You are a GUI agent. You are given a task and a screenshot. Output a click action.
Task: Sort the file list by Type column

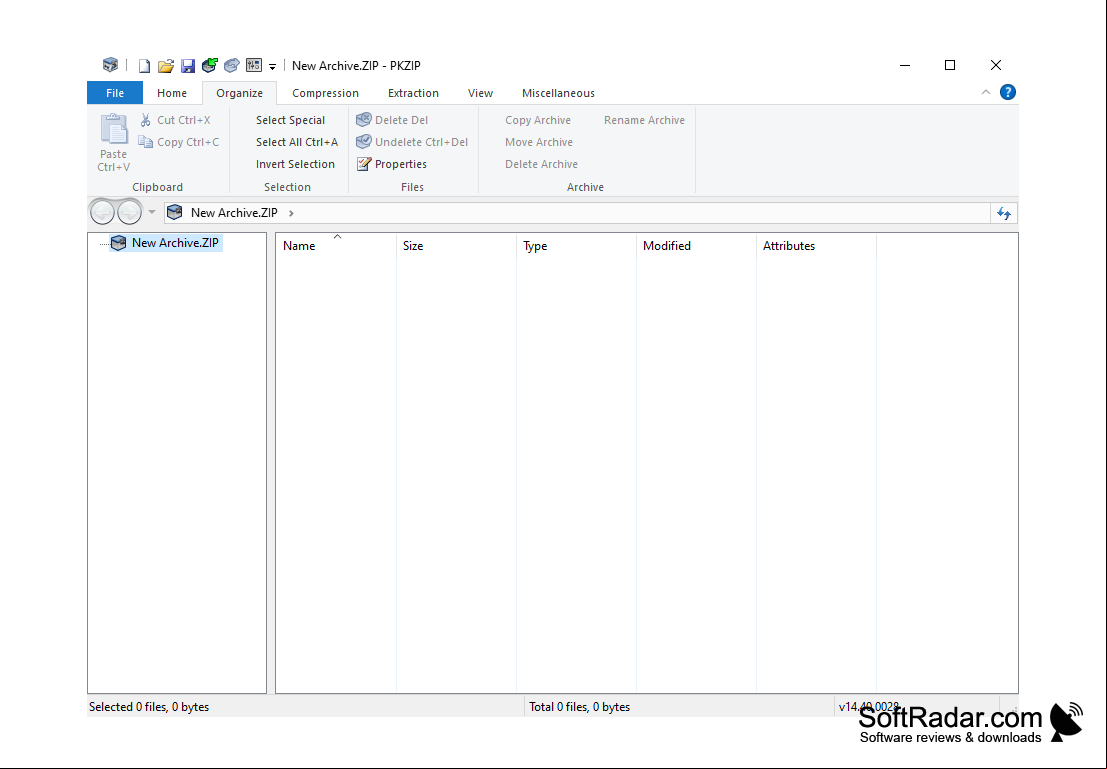tap(576, 246)
